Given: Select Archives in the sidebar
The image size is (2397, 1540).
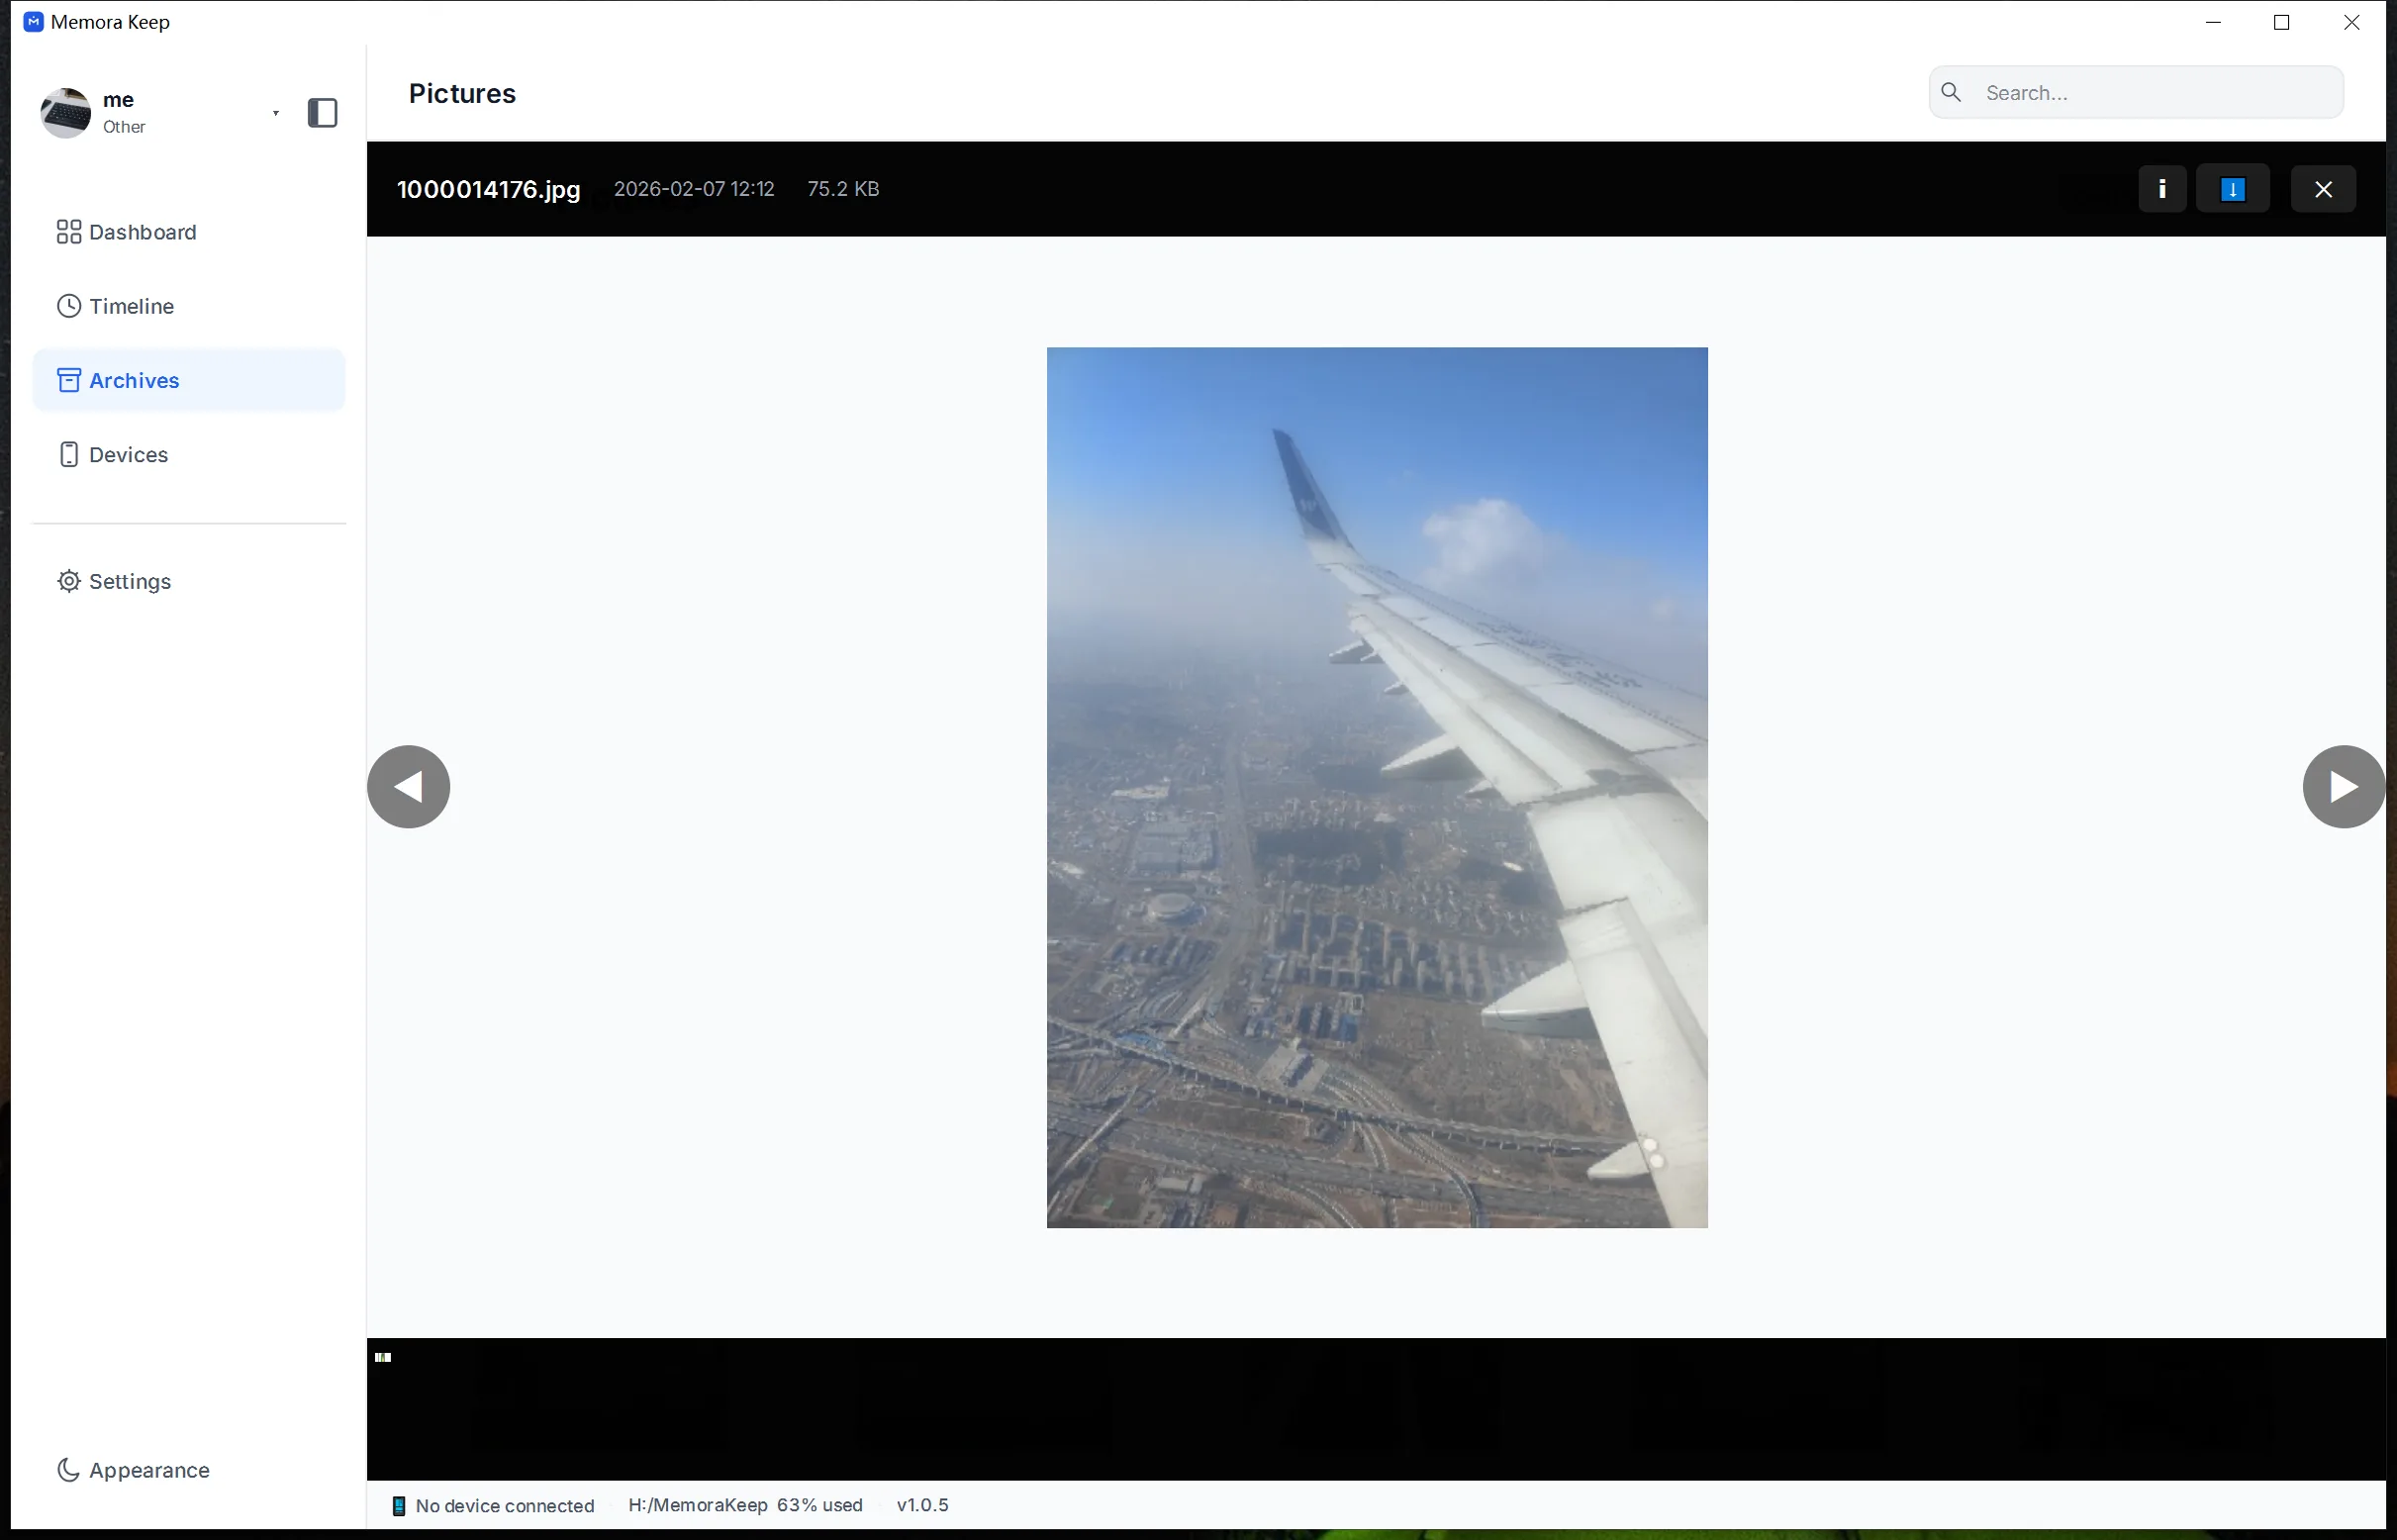Looking at the screenshot, I should coord(189,380).
